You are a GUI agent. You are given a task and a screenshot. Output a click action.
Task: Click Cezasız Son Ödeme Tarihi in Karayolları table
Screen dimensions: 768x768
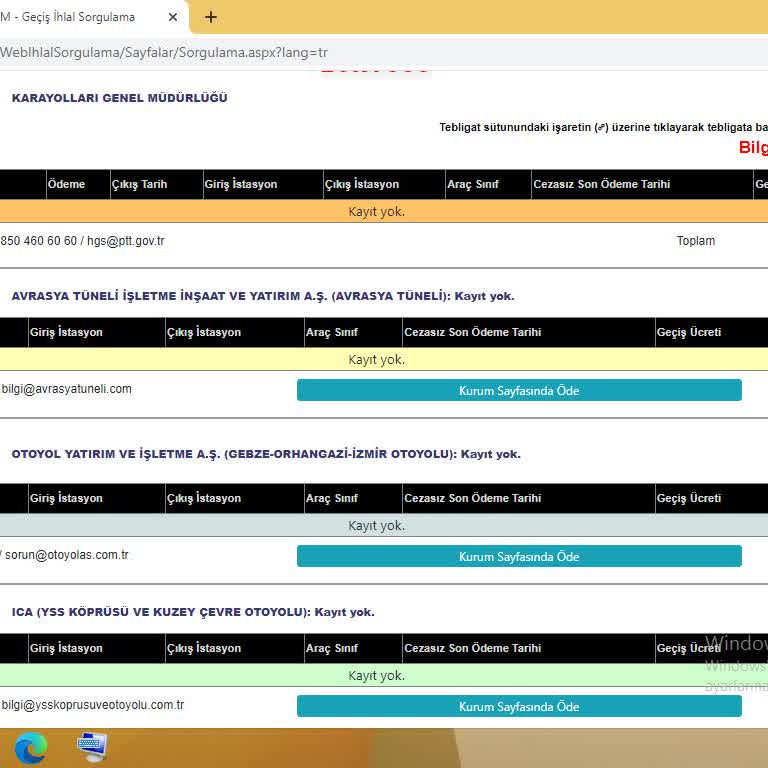(x=601, y=184)
